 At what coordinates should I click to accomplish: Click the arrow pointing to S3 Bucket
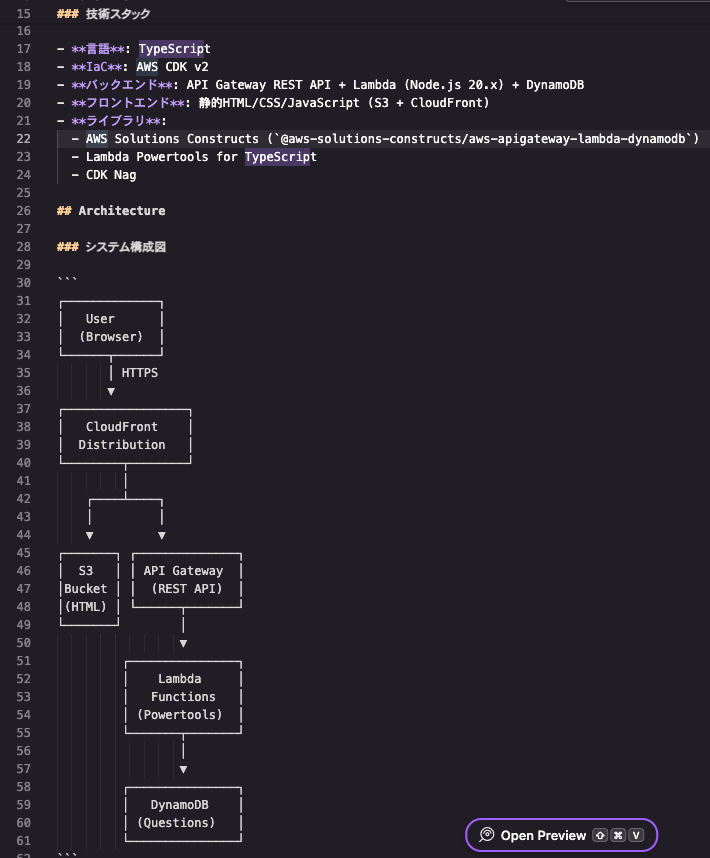click(x=90, y=535)
